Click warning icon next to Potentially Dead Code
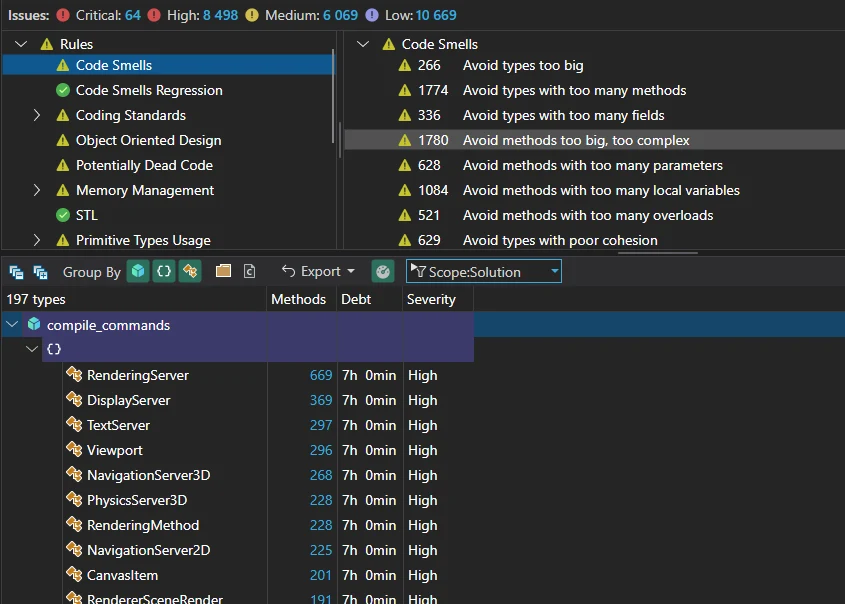 pyautogui.click(x=63, y=165)
